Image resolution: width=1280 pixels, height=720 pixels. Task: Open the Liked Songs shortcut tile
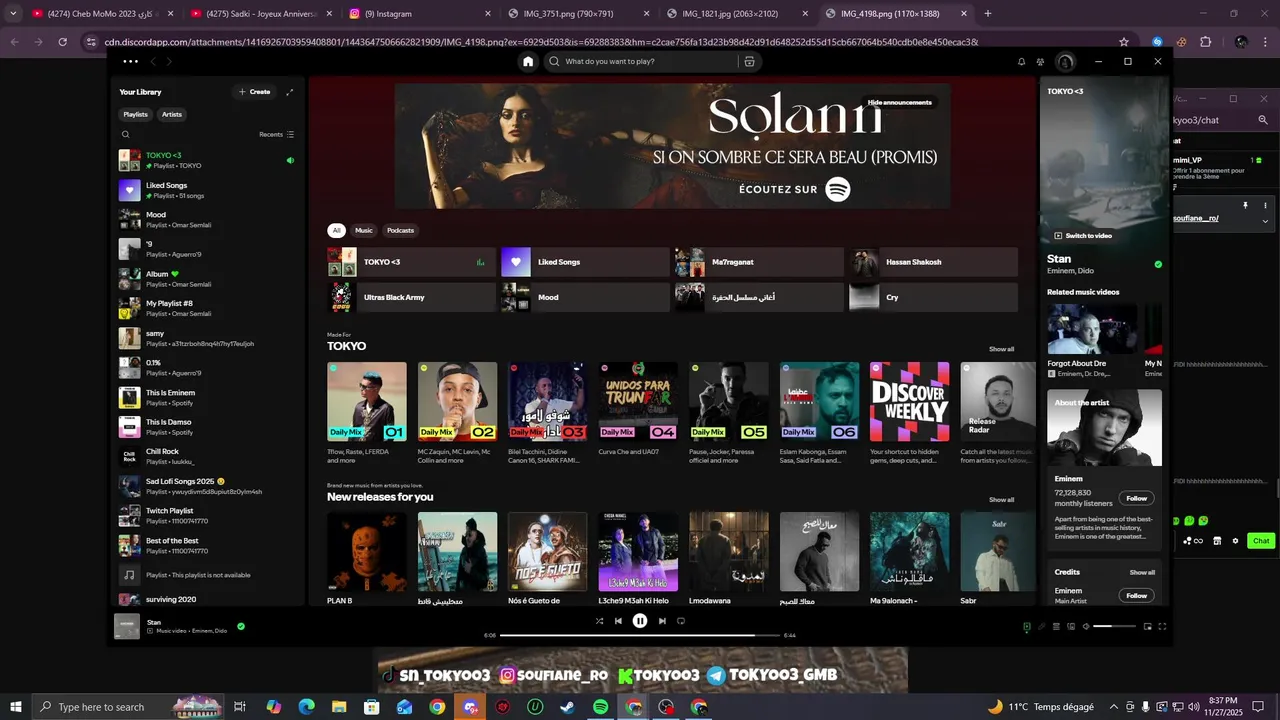[x=585, y=262]
